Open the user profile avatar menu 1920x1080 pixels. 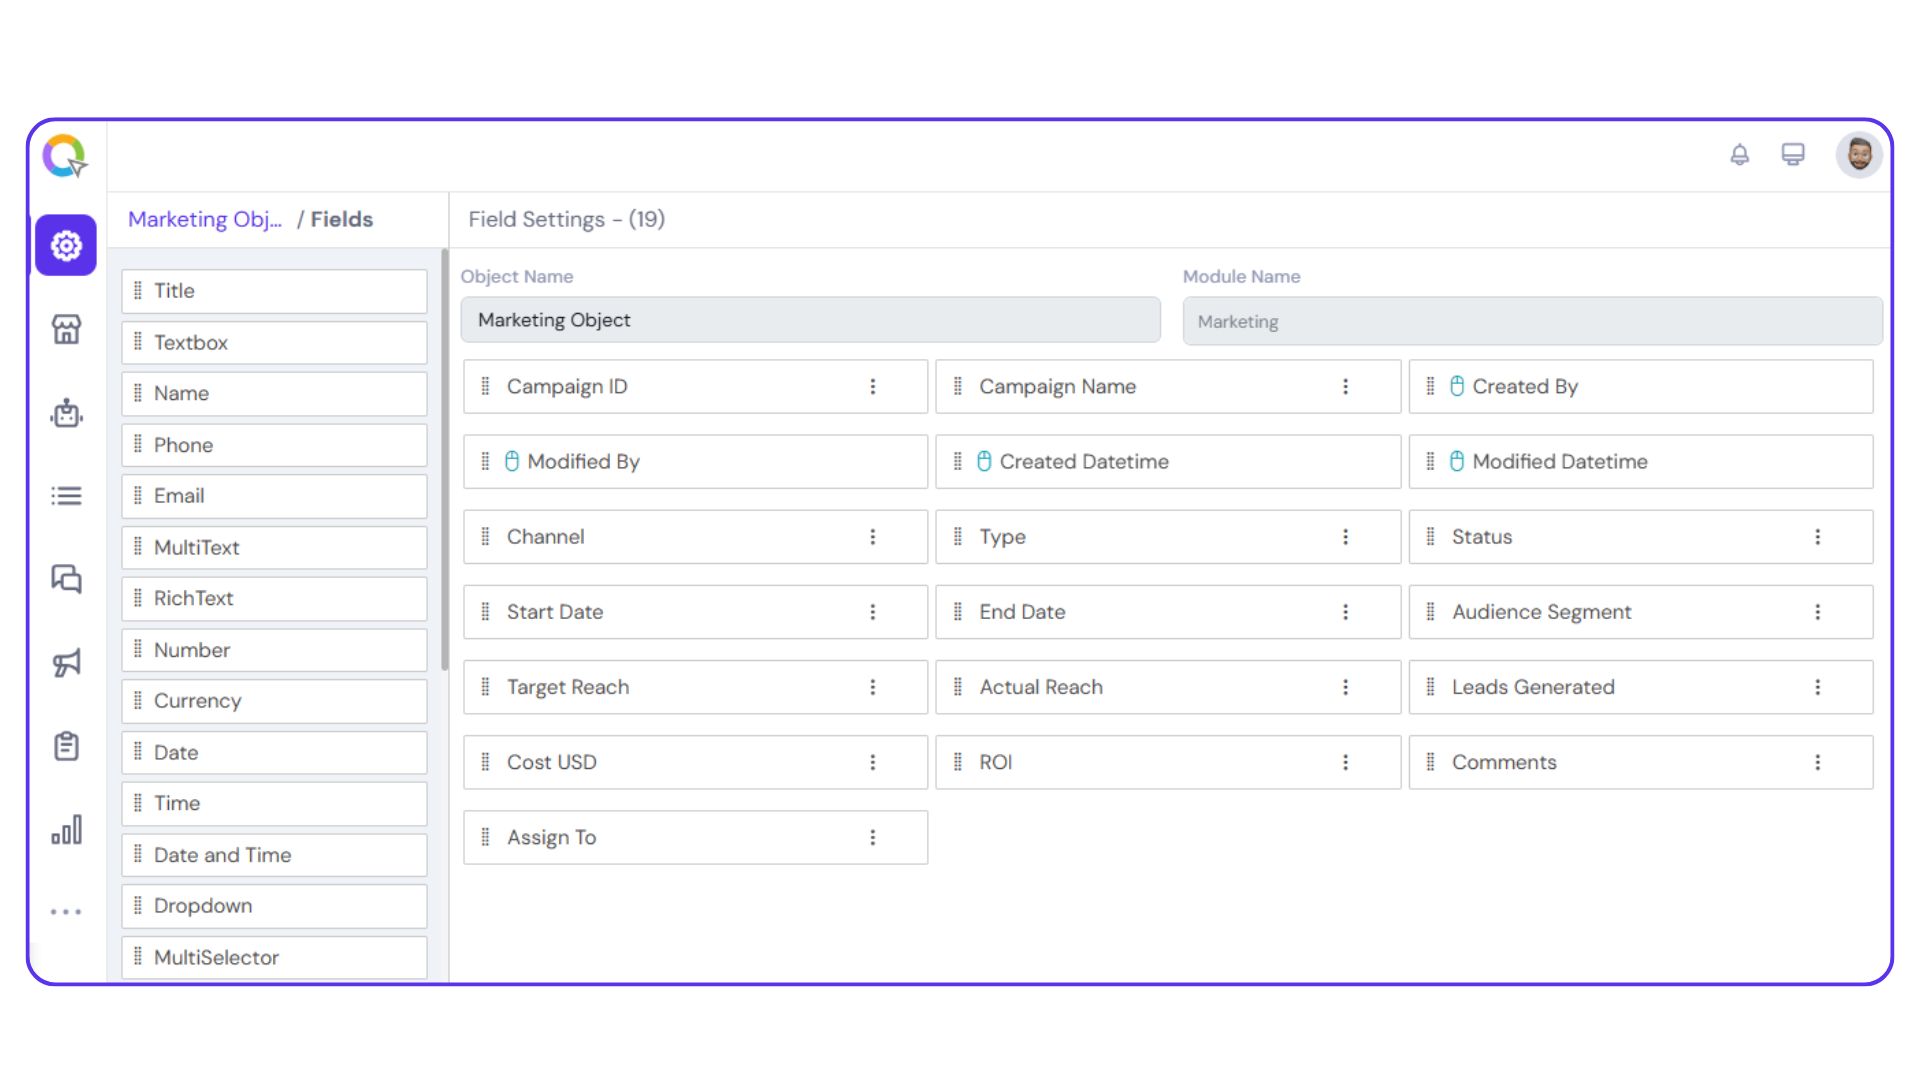(x=1859, y=155)
